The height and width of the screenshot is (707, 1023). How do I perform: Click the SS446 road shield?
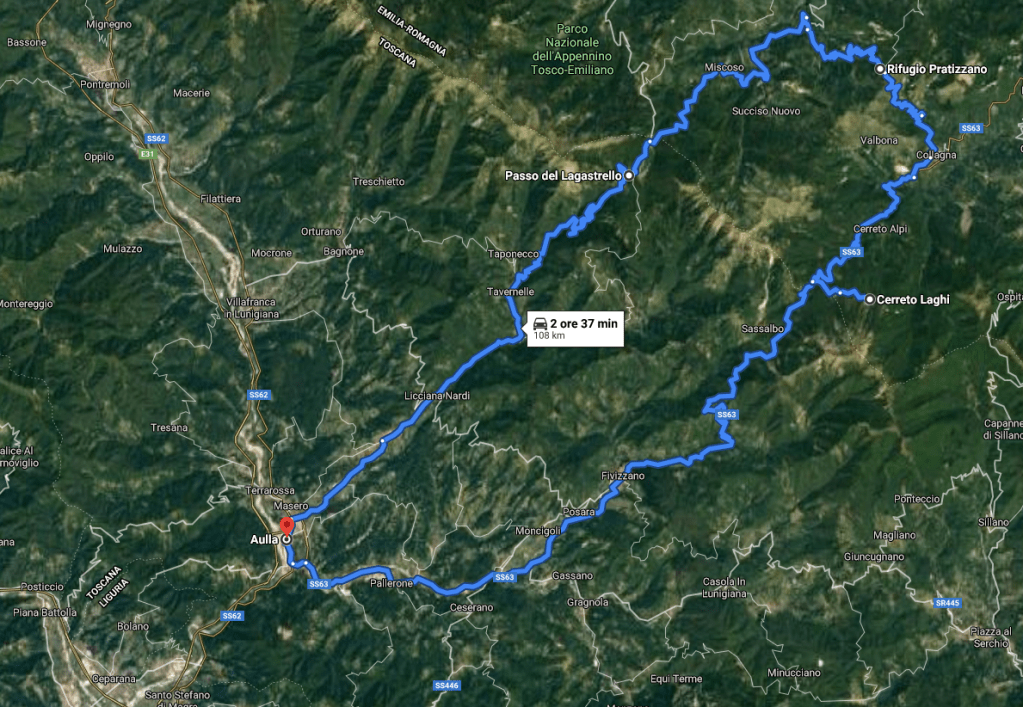446,685
